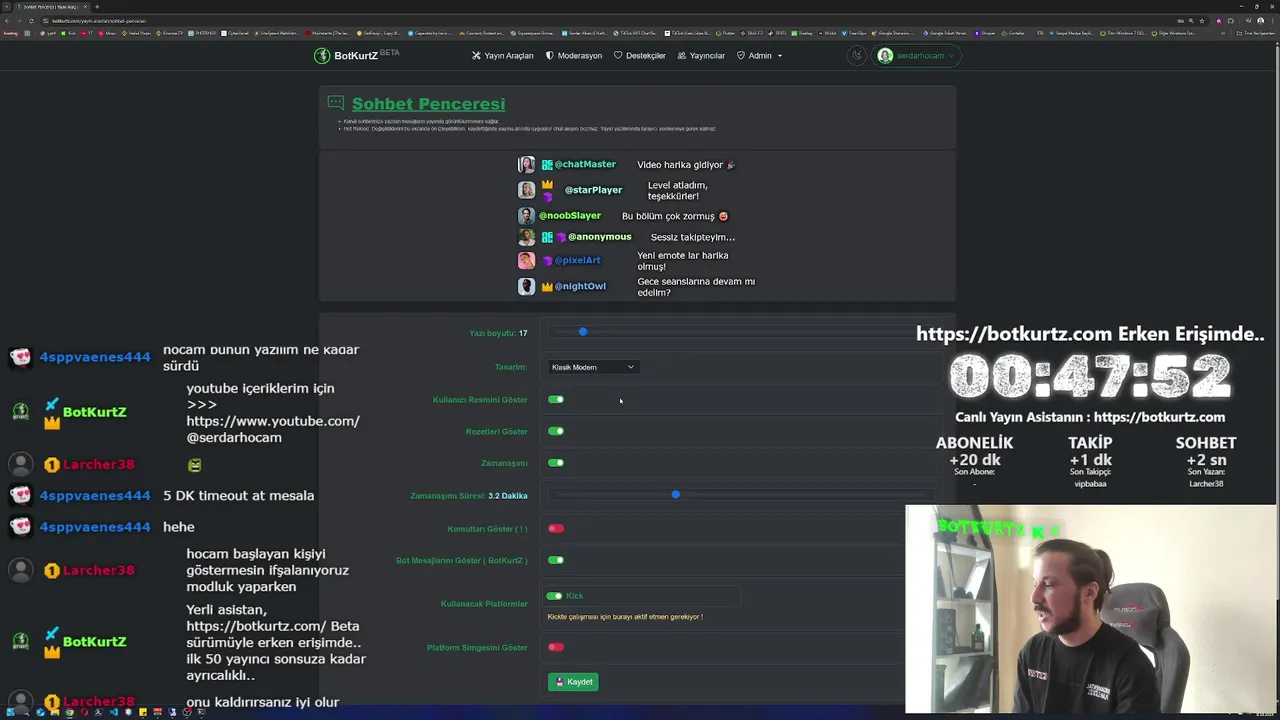
Task: Open the Yayın Araçları menu
Action: pos(503,56)
